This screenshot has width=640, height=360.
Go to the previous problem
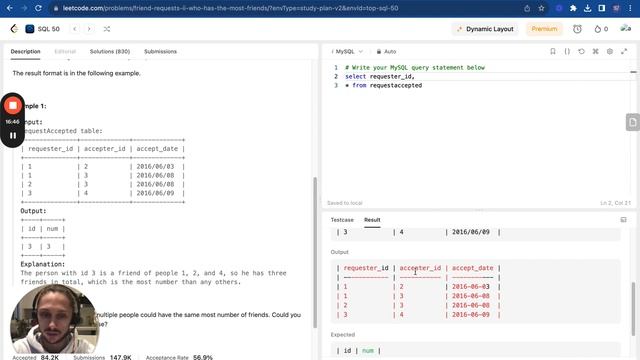[75, 29]
